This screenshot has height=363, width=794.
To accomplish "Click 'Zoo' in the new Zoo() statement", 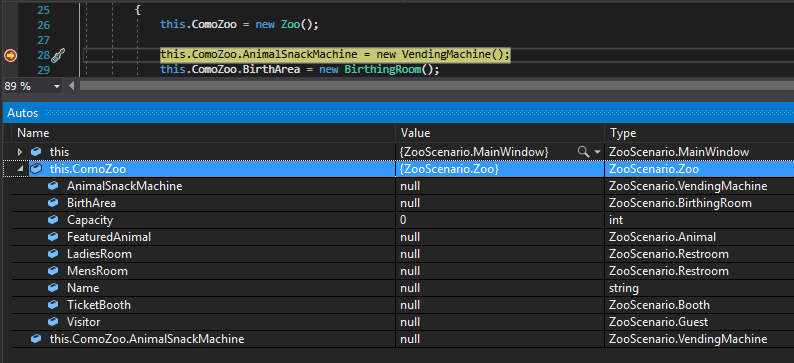I will 291,24.
